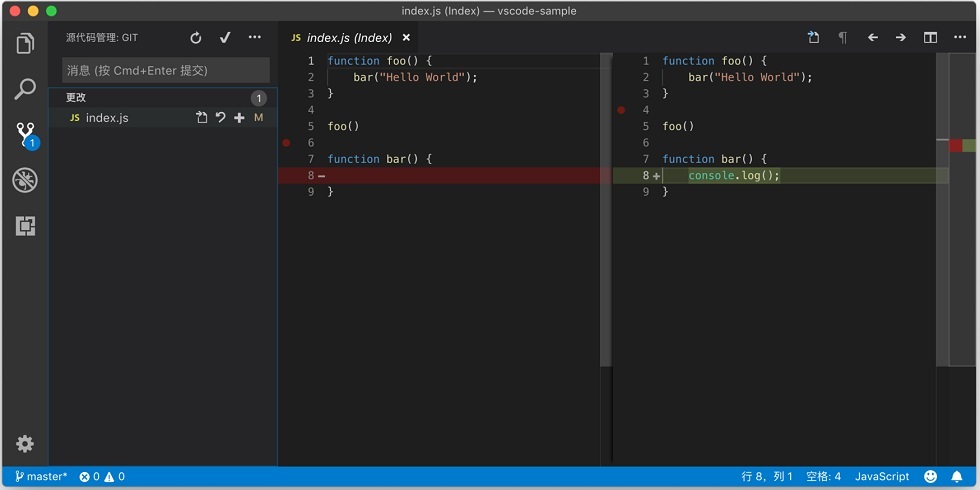Open the Extensions view icon
This screenshot has width=980, height=490.
(25, 226)
